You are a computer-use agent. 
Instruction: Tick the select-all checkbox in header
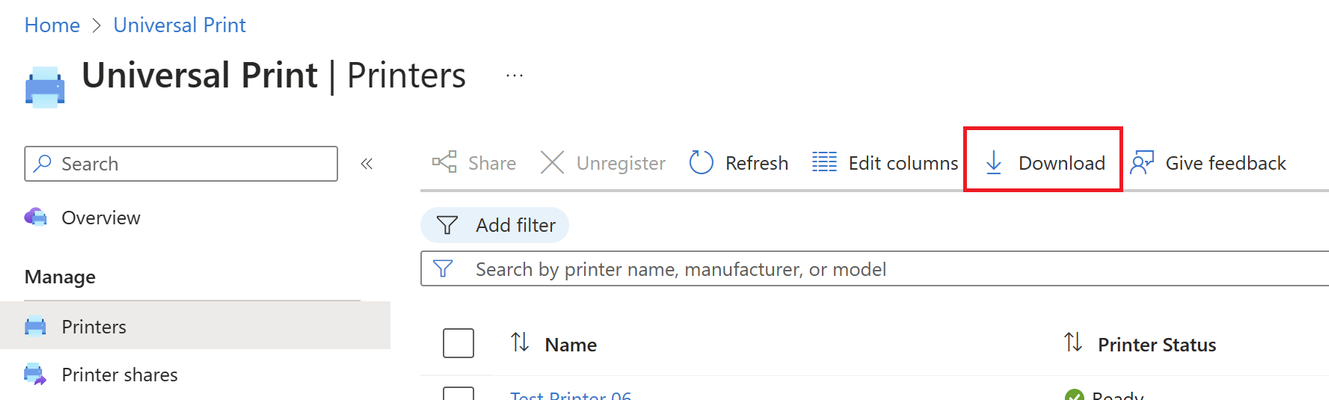[458, 343]
